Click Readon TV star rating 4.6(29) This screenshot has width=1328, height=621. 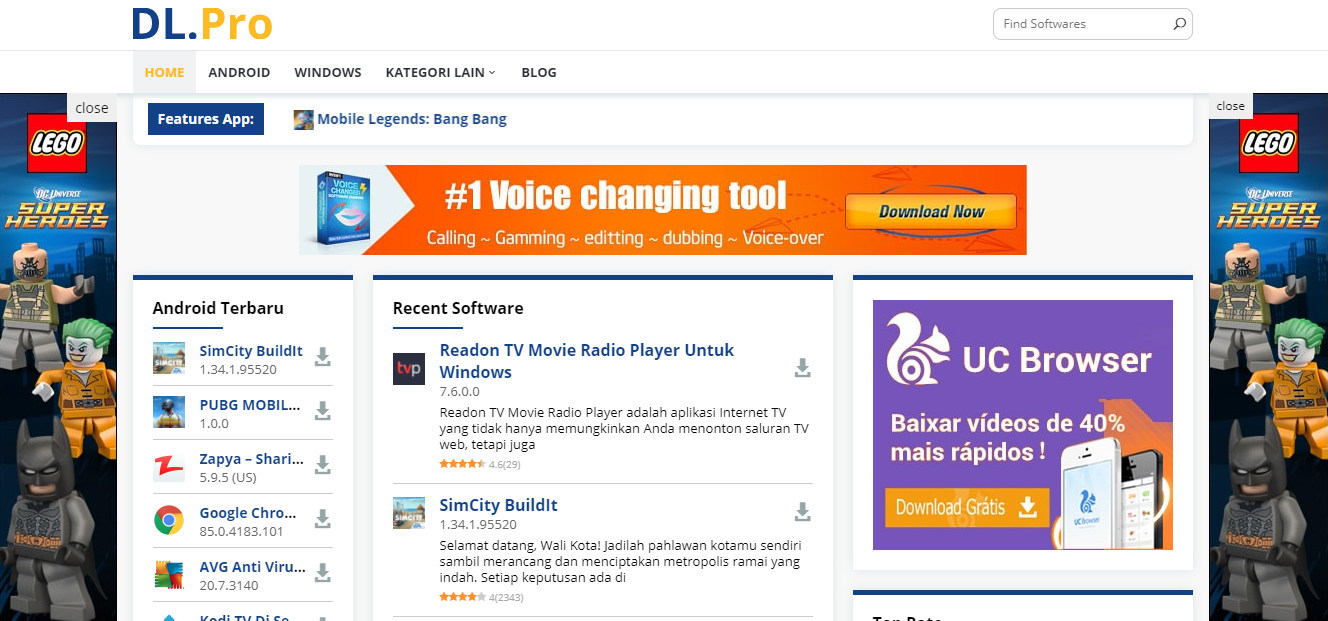click(480, 464)
